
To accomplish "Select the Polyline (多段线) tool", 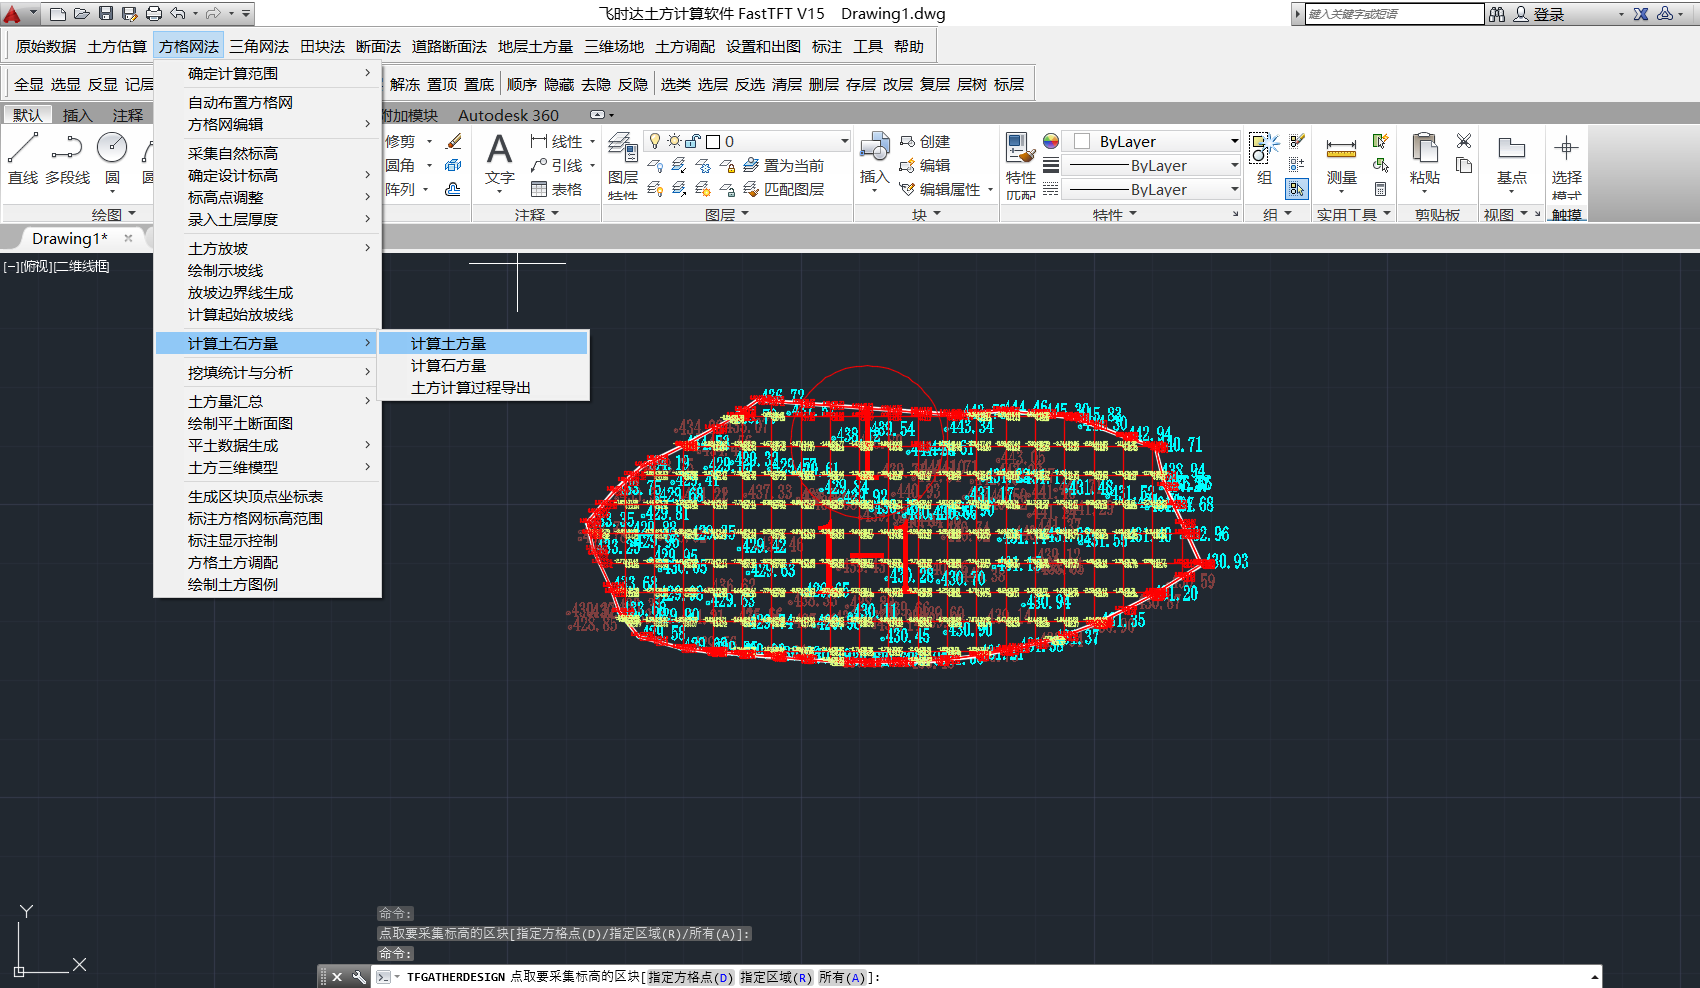I will (67, 158).
